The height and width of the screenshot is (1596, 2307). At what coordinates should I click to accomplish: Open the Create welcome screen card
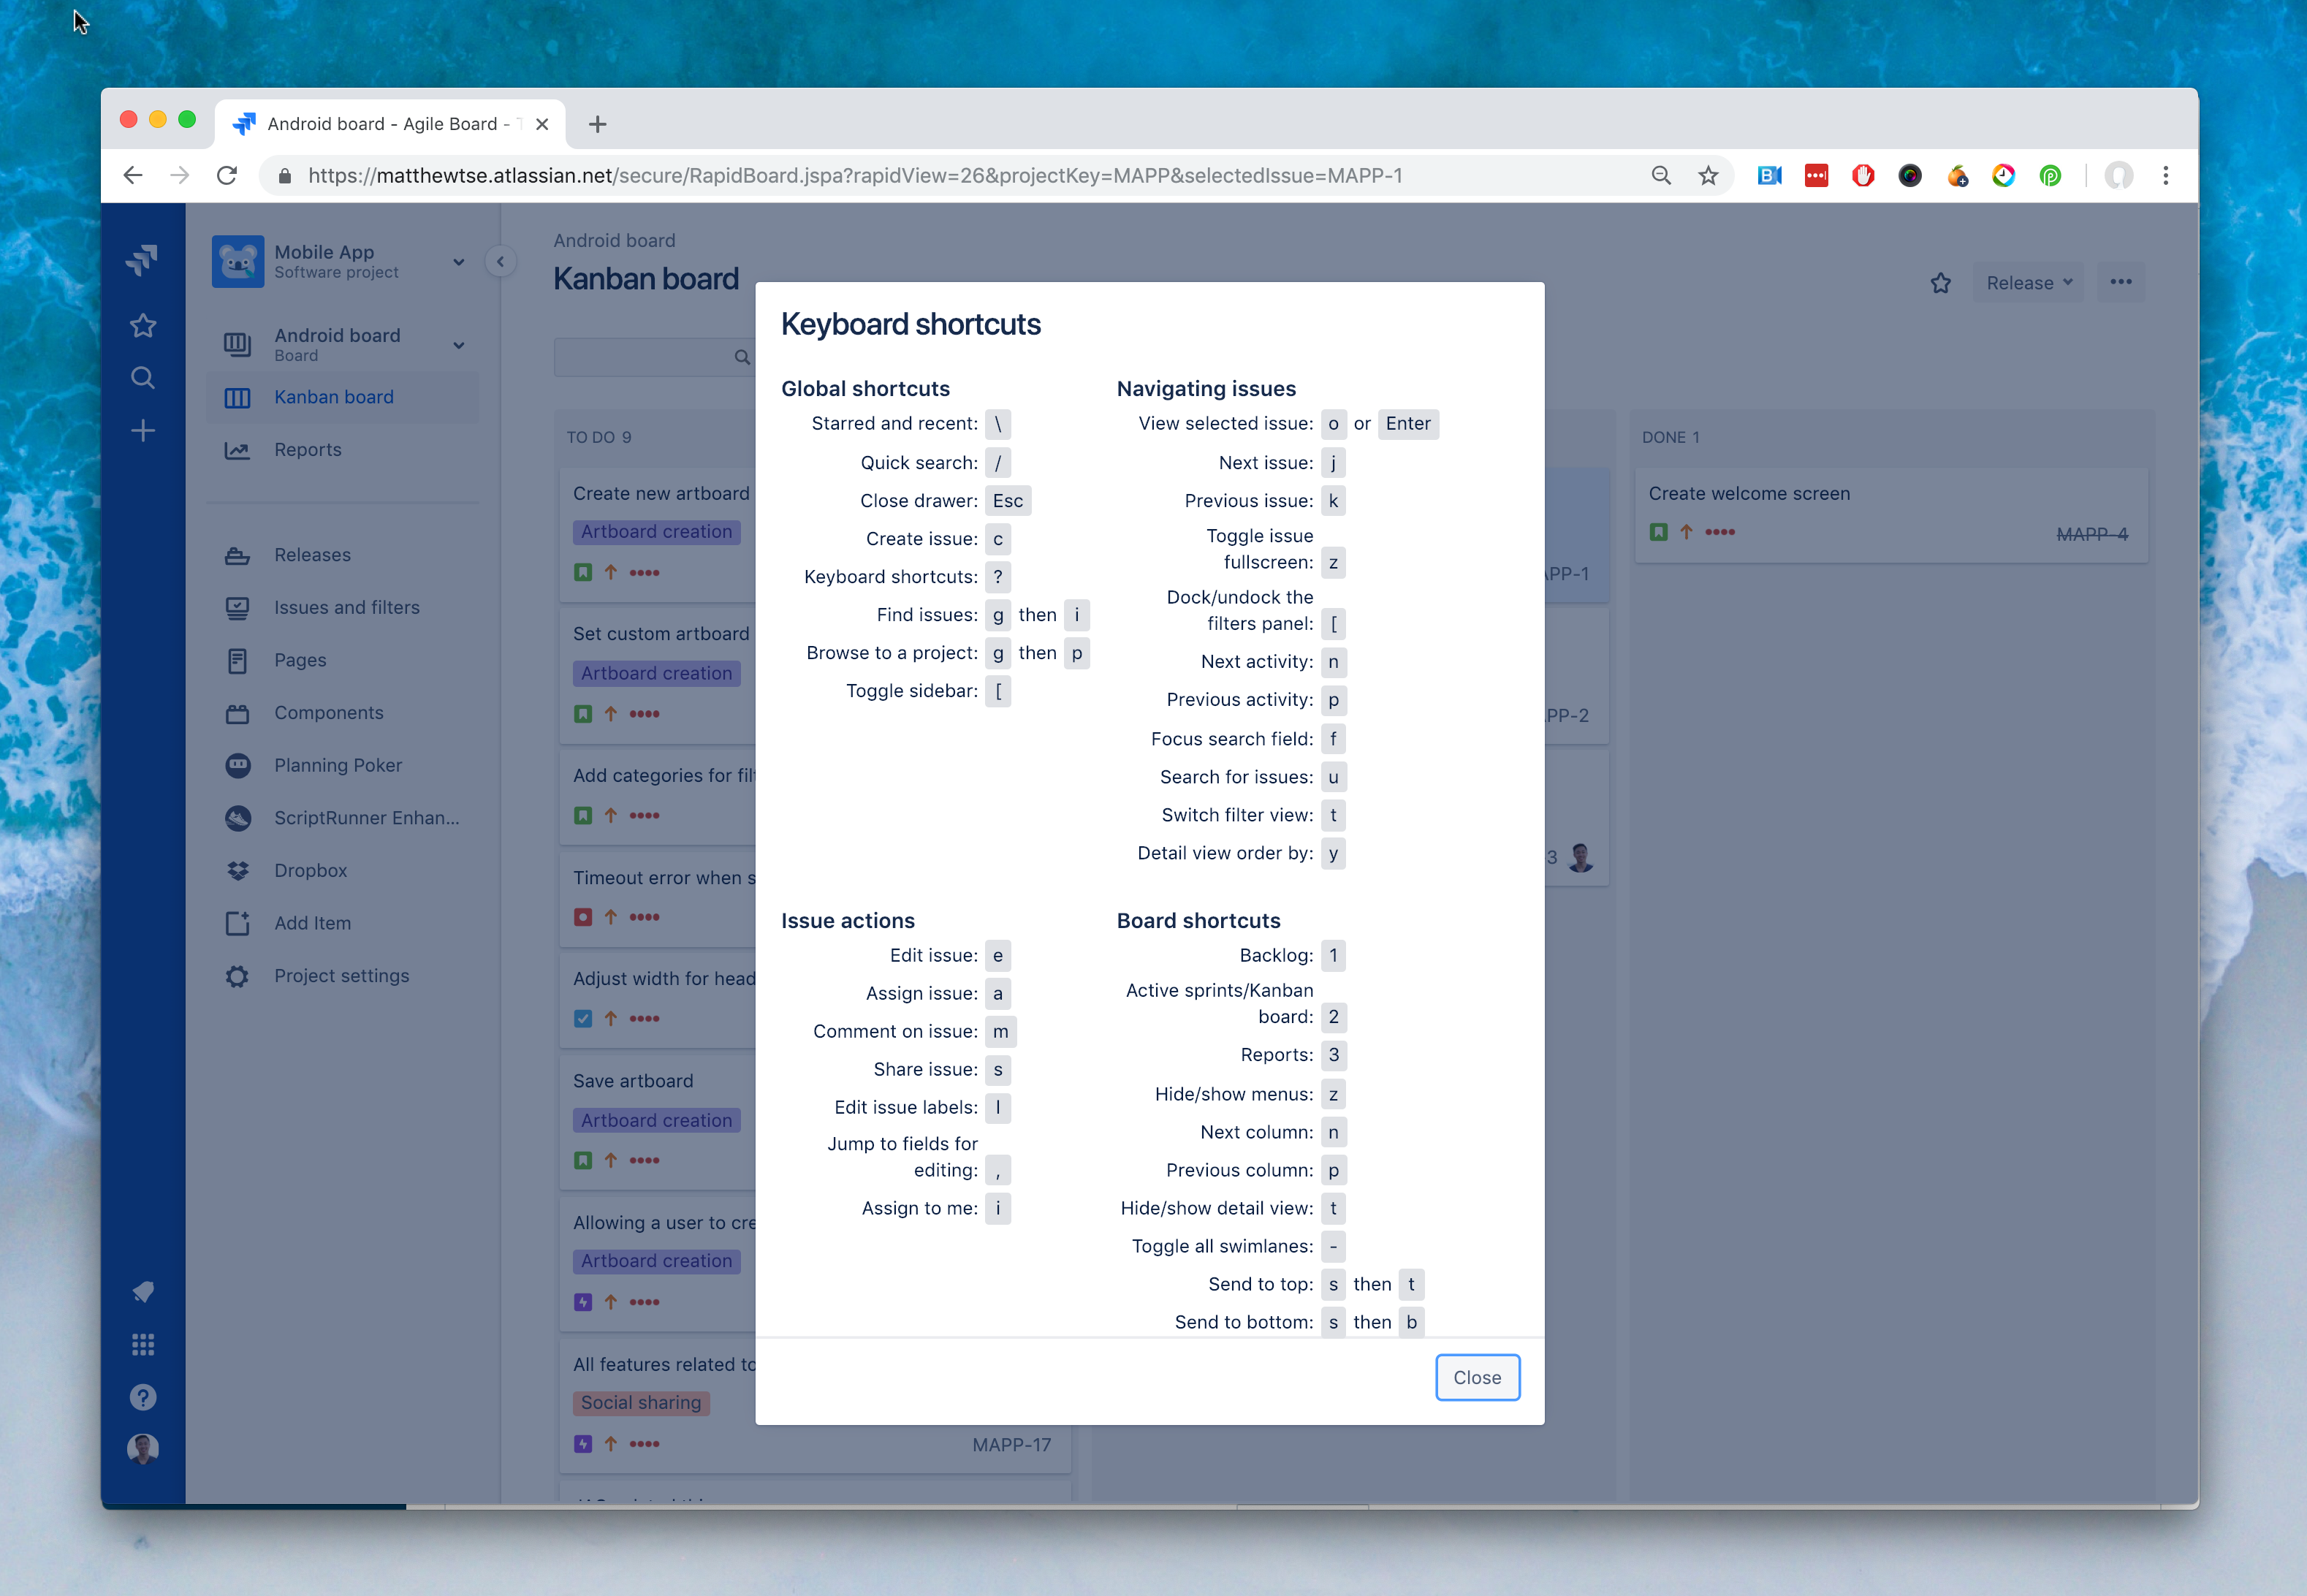tap(1890, 514)
